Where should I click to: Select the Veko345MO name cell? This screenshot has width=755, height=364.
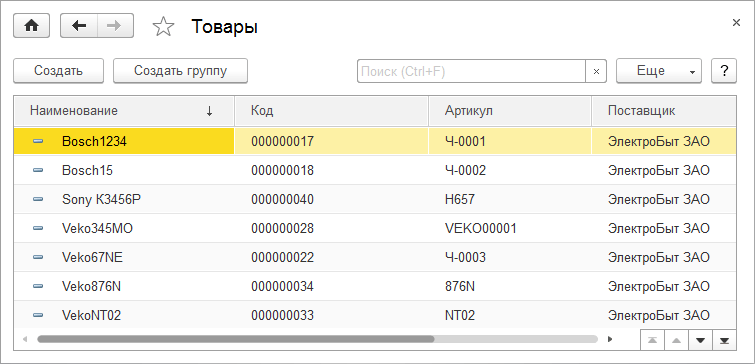pos(124,228)
